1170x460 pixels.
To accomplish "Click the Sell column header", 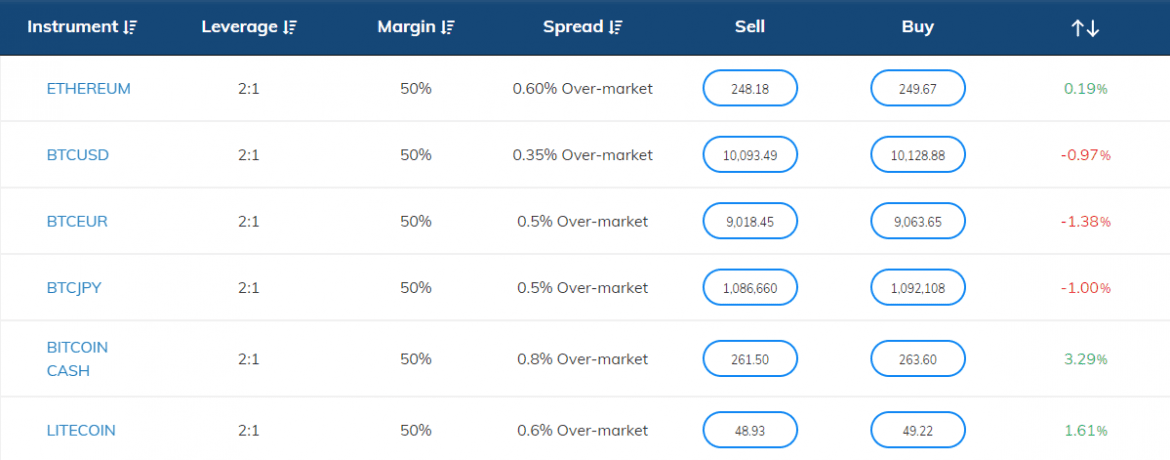I will pos(750,27).
